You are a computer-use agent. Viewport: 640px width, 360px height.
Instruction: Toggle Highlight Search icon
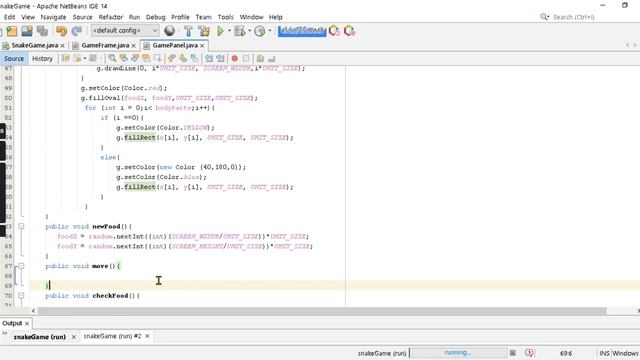(146, 59)
